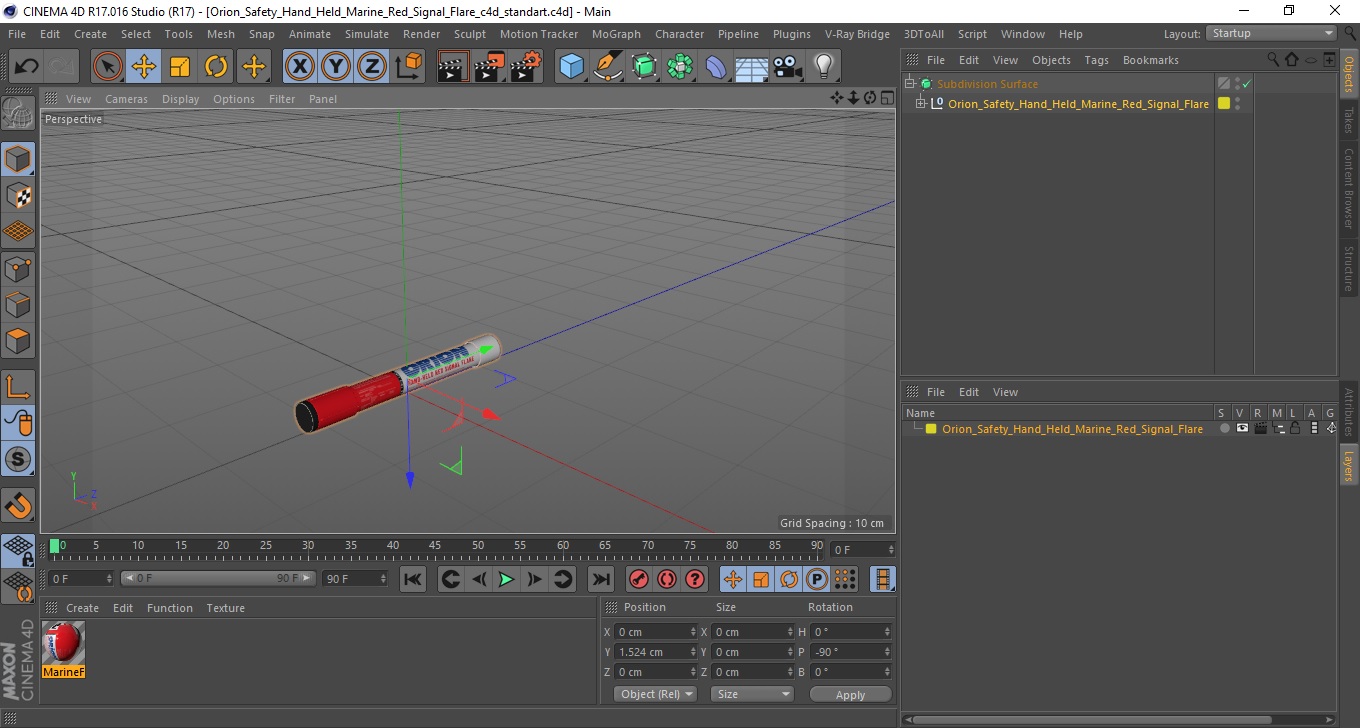Click Record Active Objects button
Image resolution: width=1360 pixels, height=728 pixels.
(638, 579)
